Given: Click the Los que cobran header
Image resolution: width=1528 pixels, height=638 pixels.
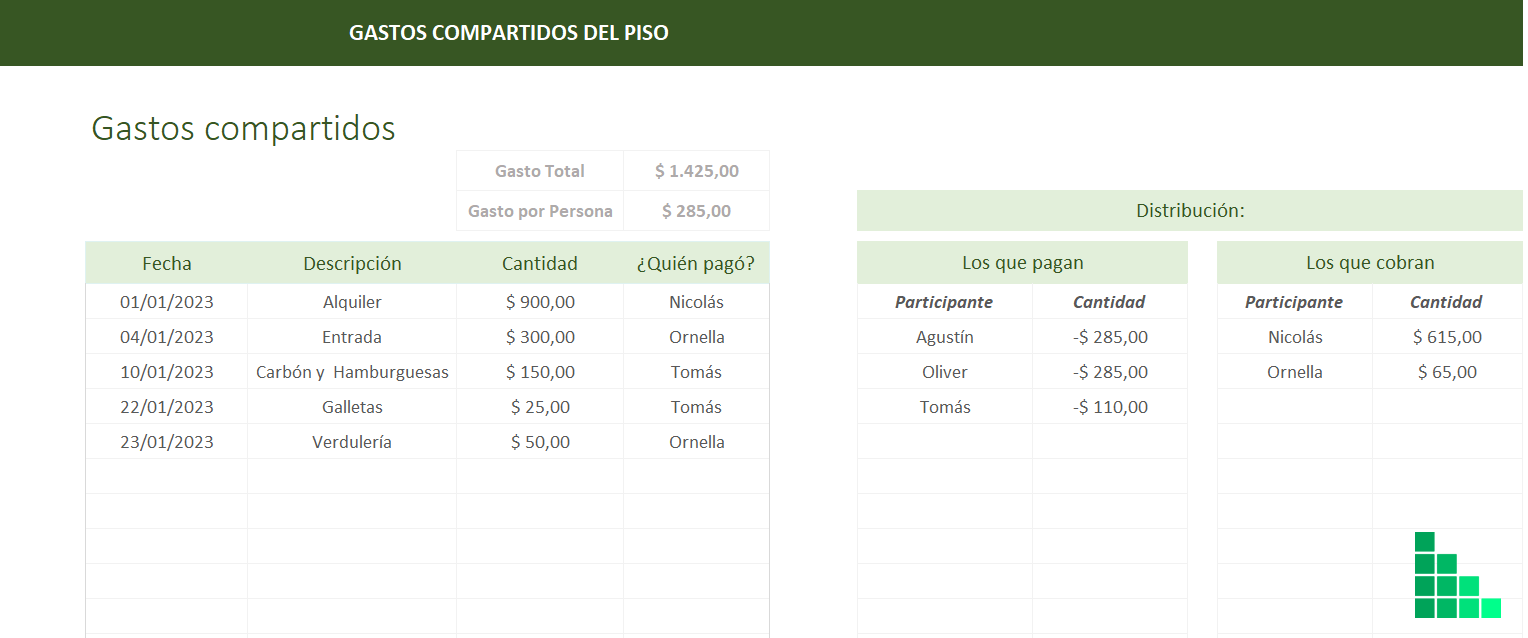Looking at the screenshot, I should 1370,263.
